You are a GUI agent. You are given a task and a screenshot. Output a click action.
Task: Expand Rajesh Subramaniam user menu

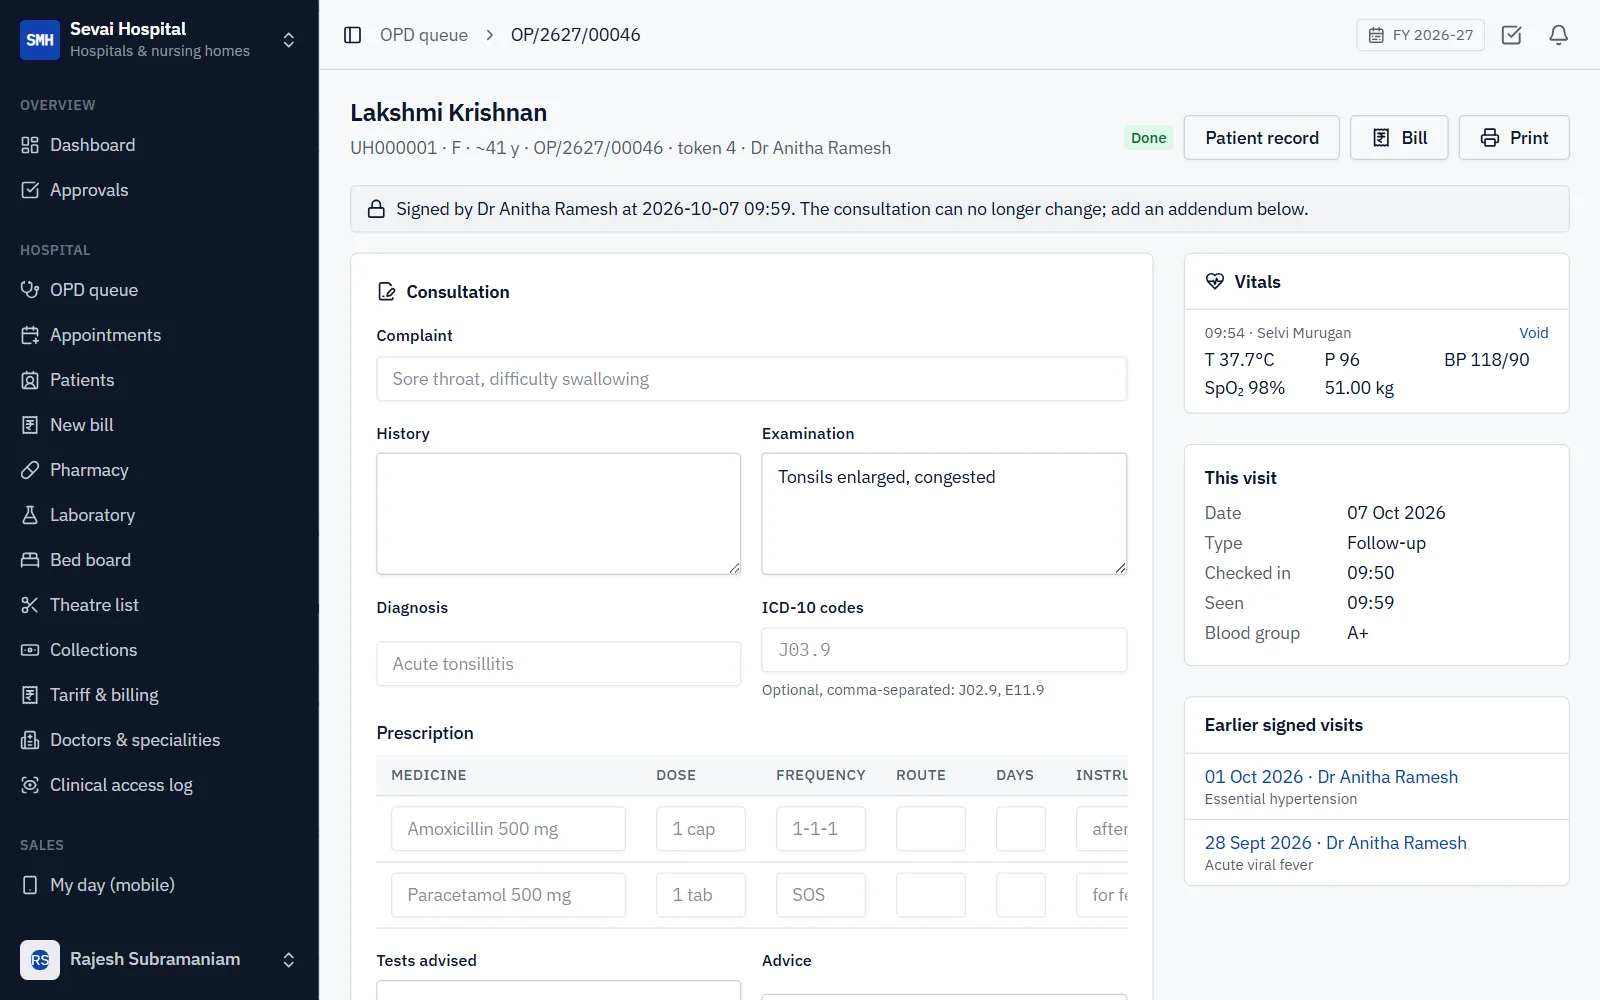[x=288, y=960]
